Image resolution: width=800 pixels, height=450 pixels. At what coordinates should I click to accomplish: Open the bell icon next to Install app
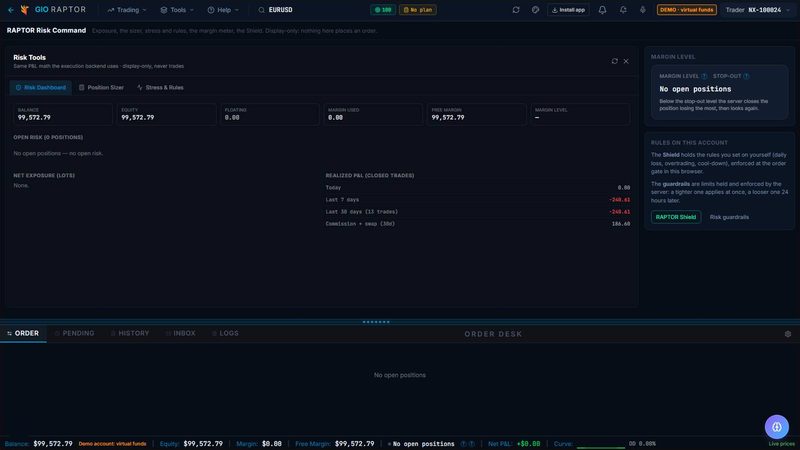[603, 10]
